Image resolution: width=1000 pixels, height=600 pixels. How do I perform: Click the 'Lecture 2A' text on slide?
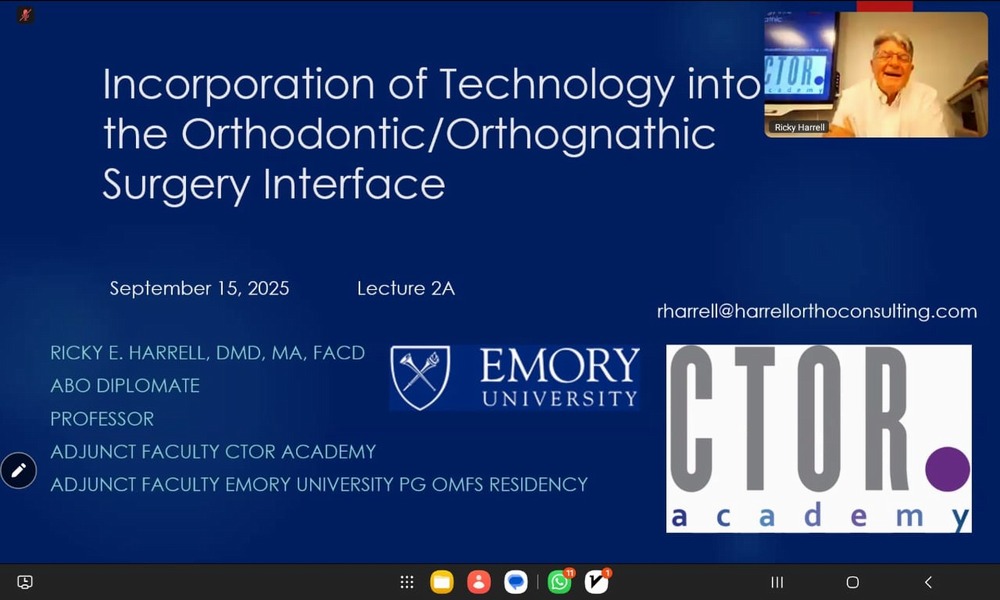(405, 288)
